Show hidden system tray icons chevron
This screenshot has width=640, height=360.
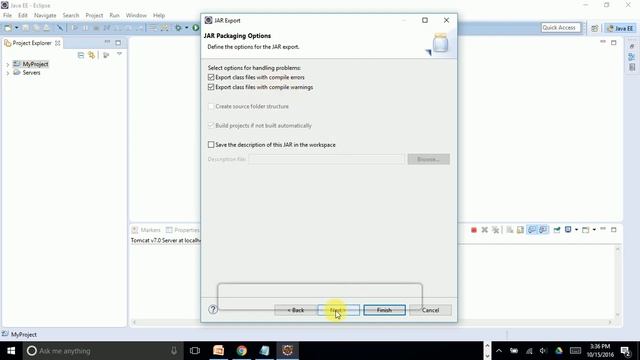(499, 351)
